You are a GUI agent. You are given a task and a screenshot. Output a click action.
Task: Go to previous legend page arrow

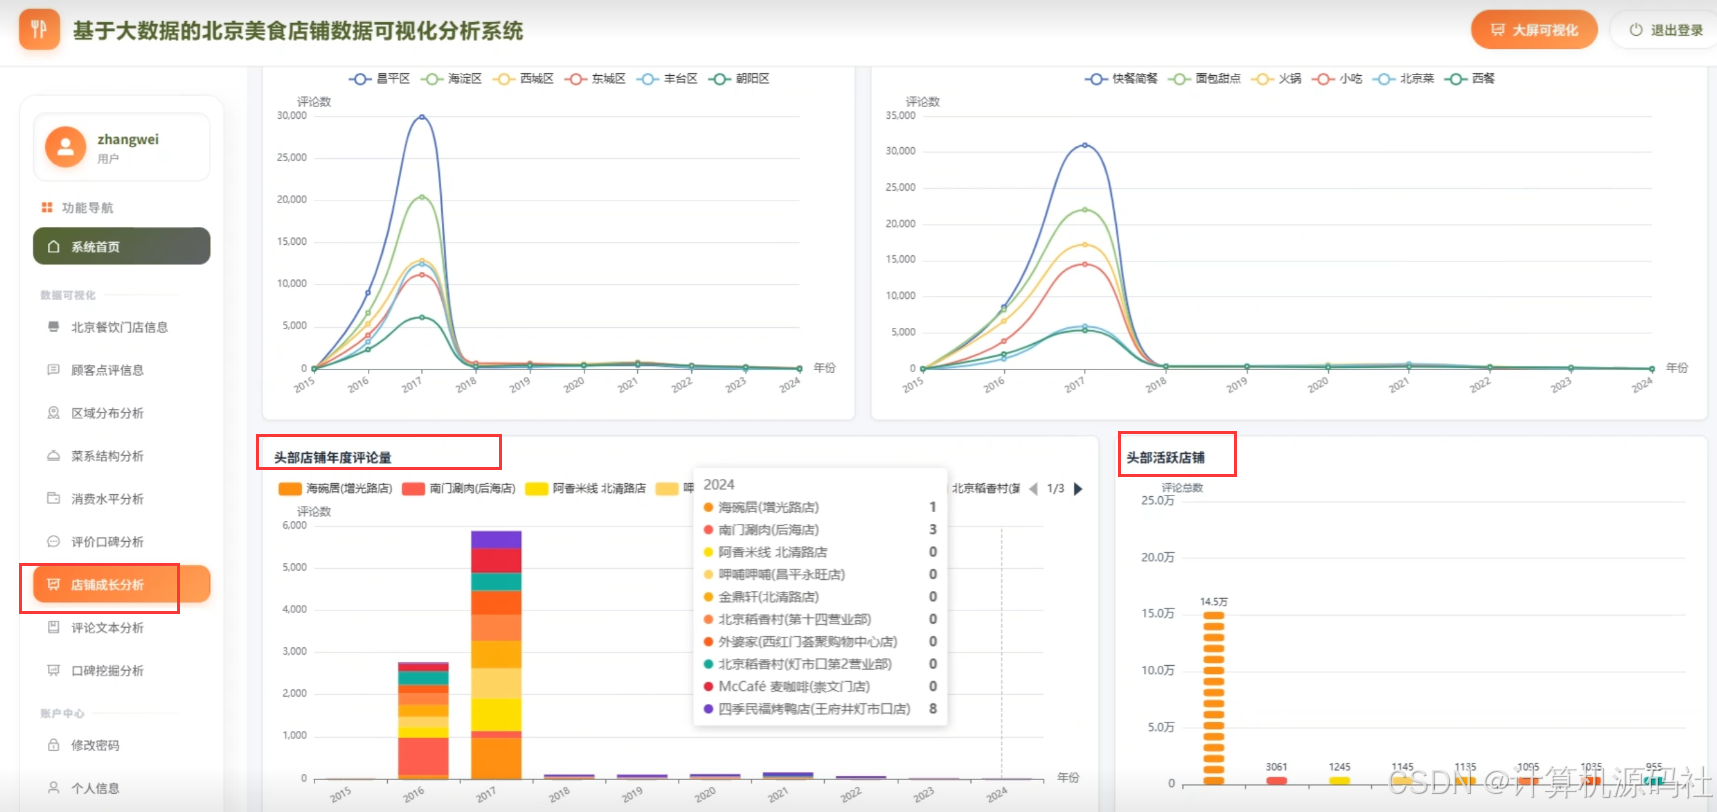(1033, 489)
